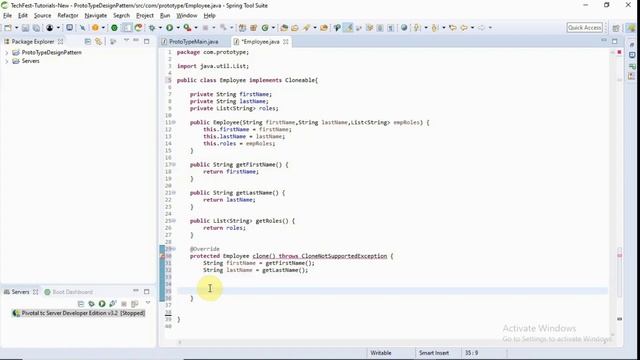The width and height of the screenshot is (640, 360).
Task: Click the green Spring Boot dashboard toolbar icon
Action: point(114,28)
